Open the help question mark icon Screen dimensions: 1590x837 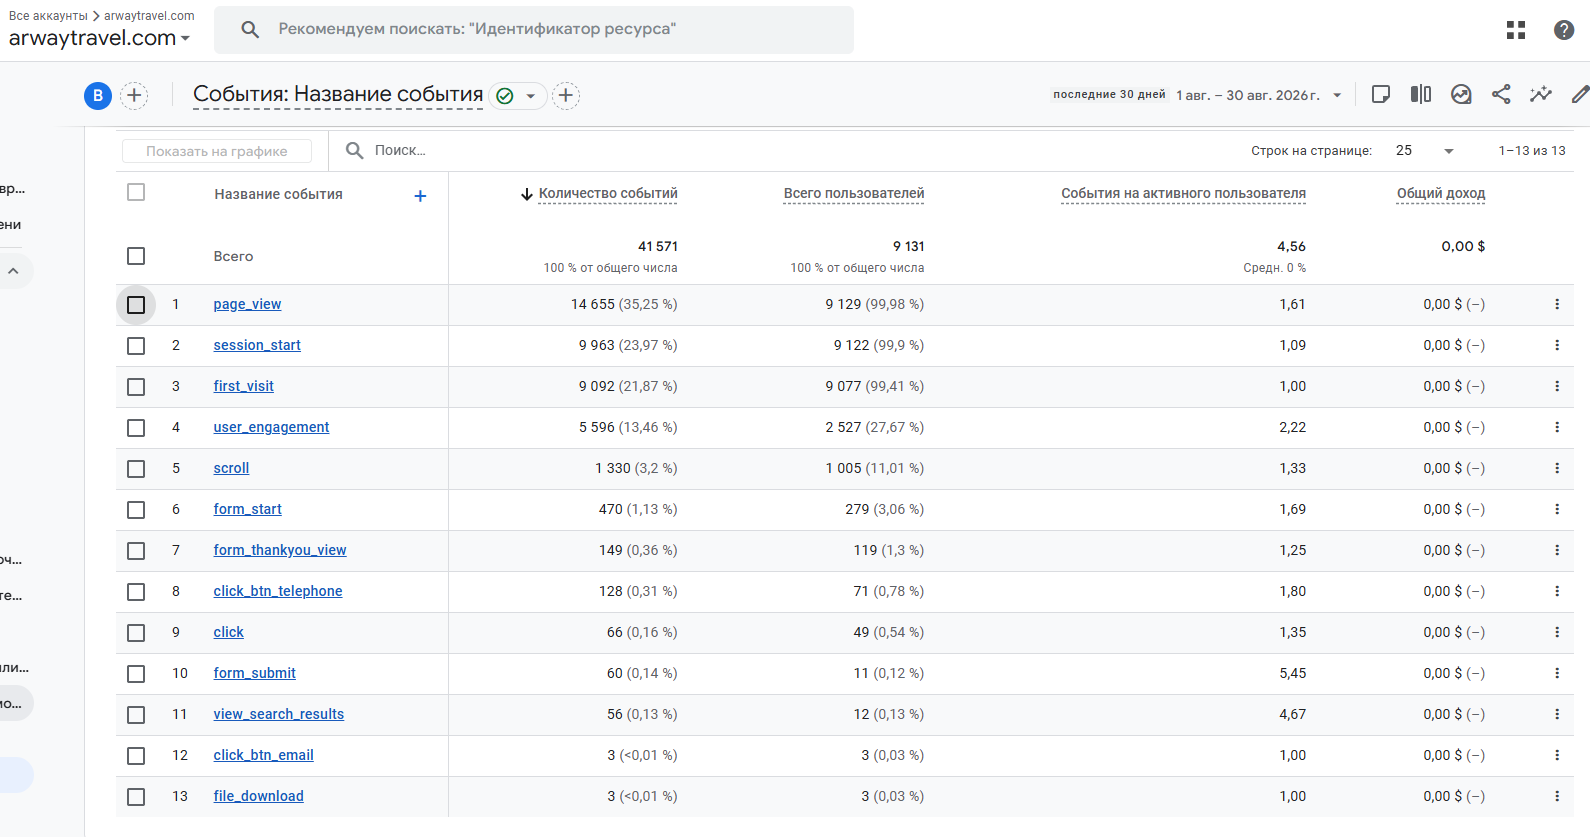(x=1564, y=30)
